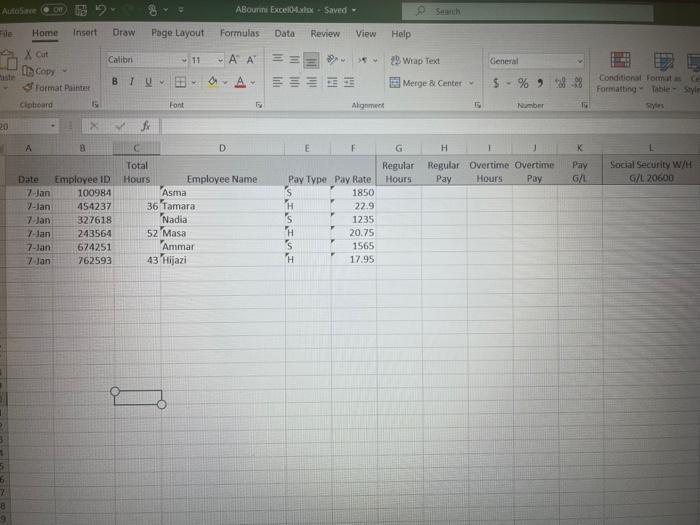Click the Orientation icon
This screenshot has height=525, width=700.
pyautogui.click(x=332, y=59)
